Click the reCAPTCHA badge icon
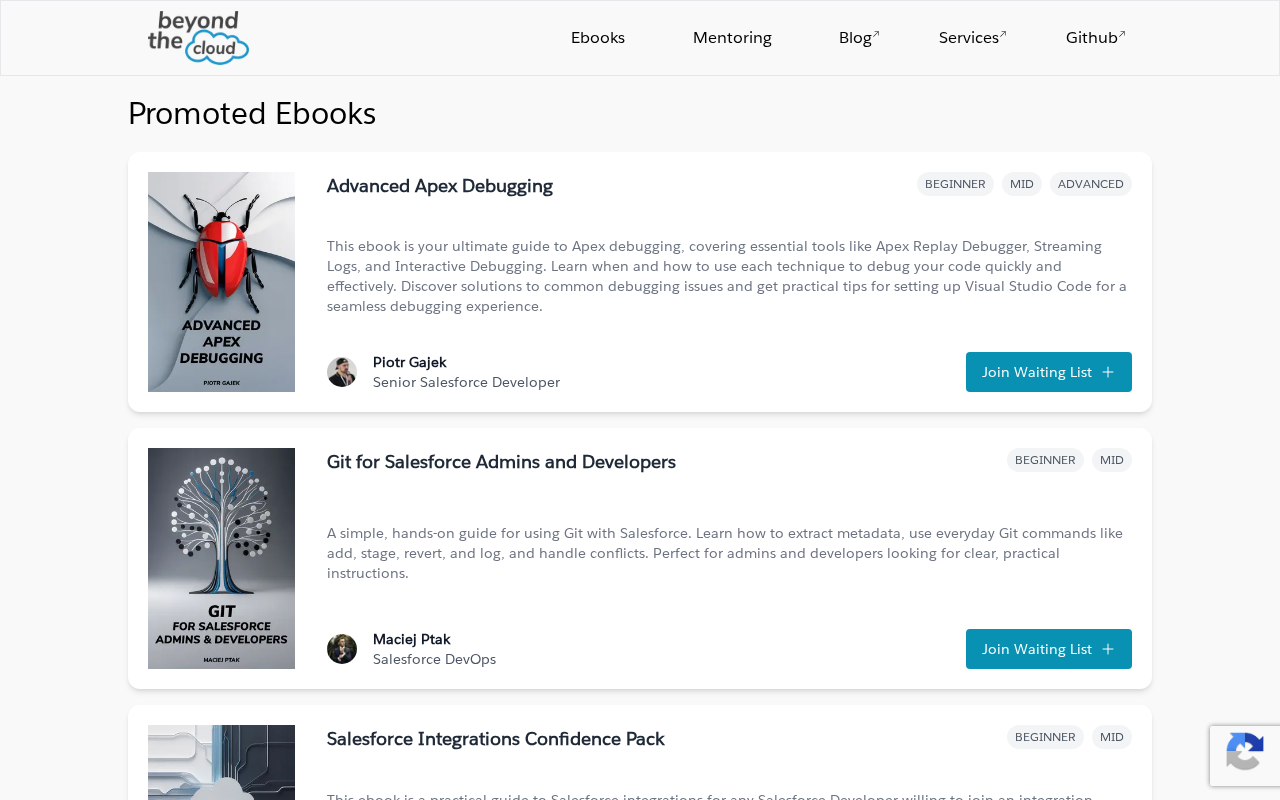This screenshot has height=800, width=1280. [x=1244, y=754]
